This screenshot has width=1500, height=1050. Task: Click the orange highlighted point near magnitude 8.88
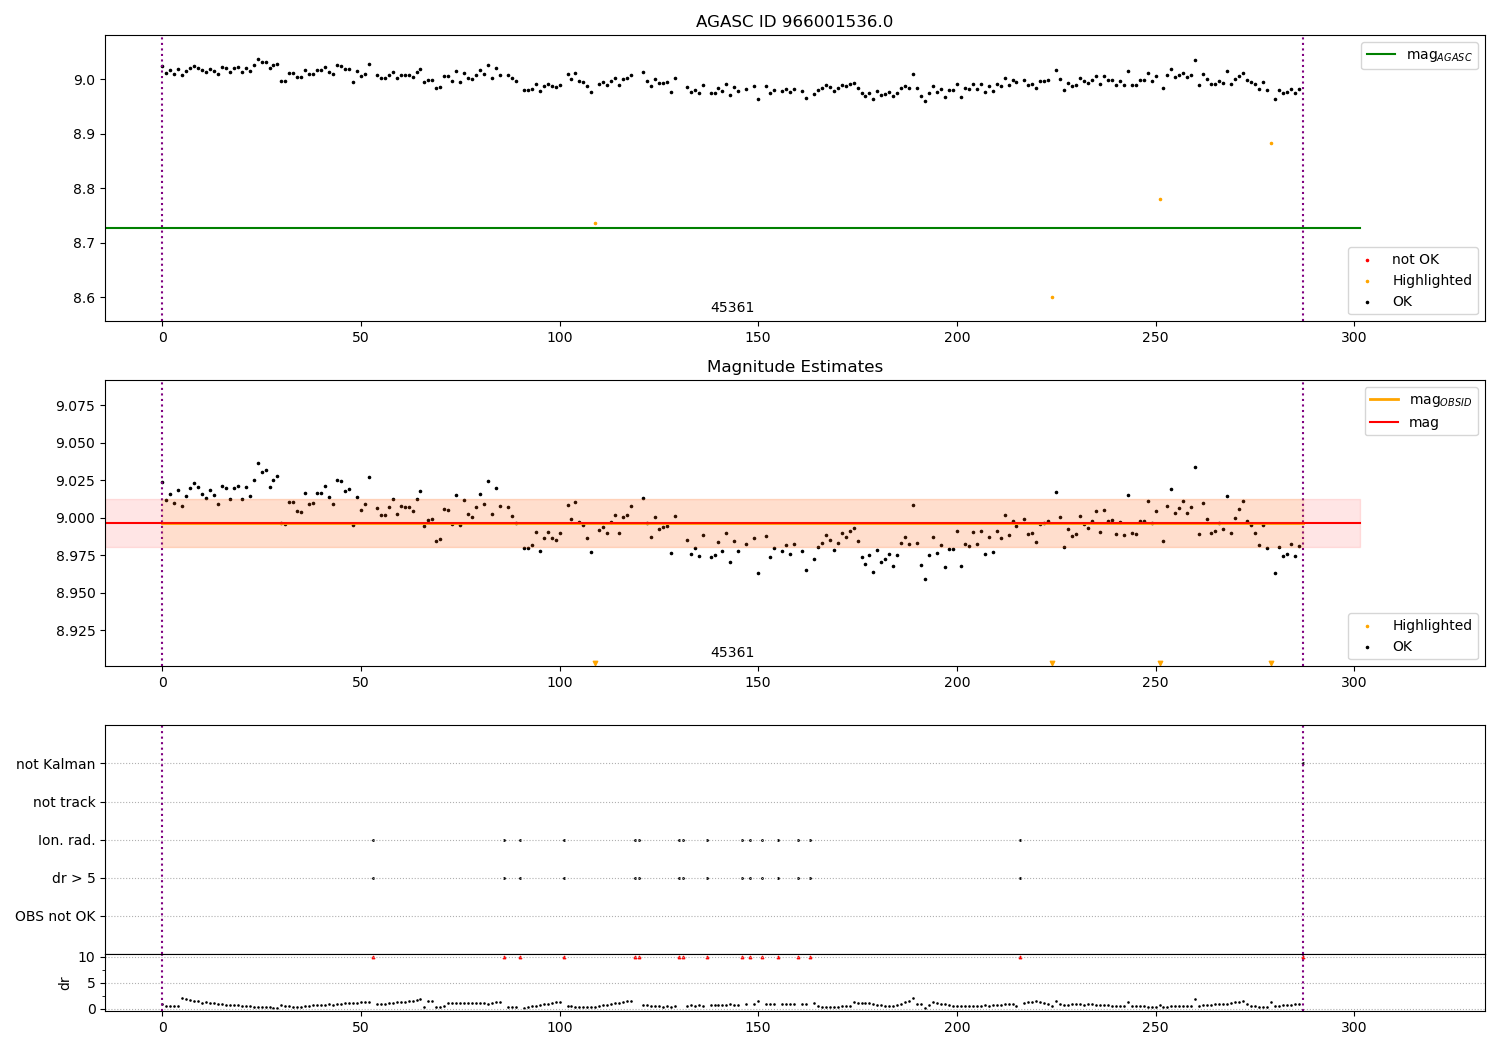pos(1271,143)
